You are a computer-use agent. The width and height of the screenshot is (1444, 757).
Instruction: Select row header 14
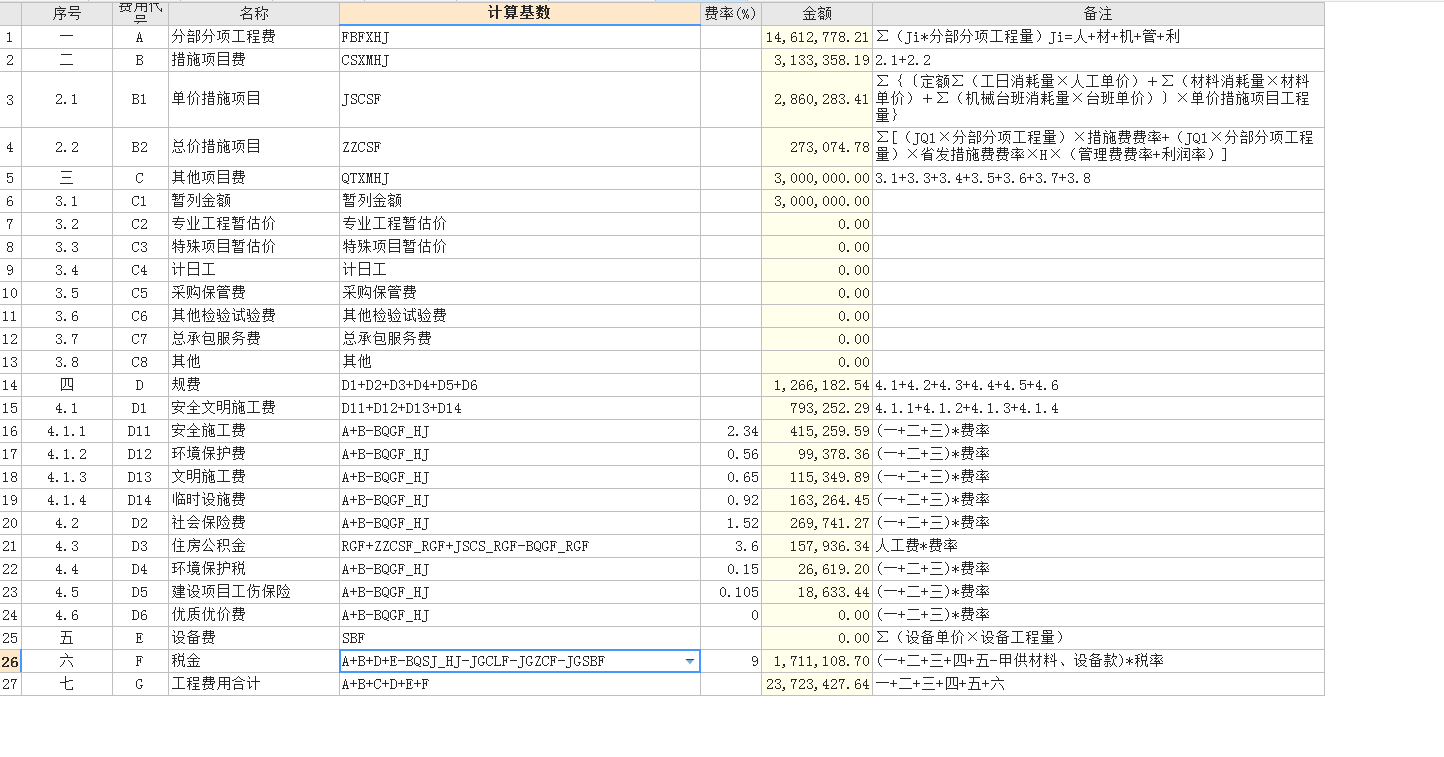(10, 385)
